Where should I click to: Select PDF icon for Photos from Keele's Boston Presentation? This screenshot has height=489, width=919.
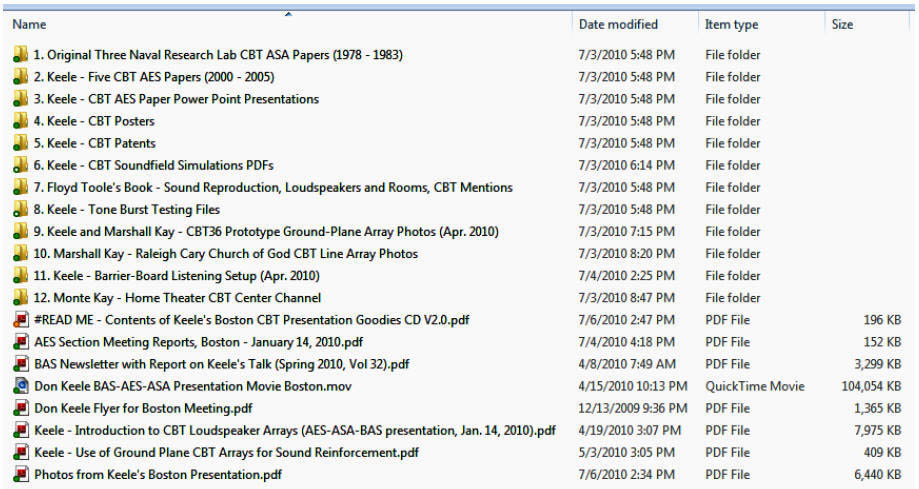(21, 474)
